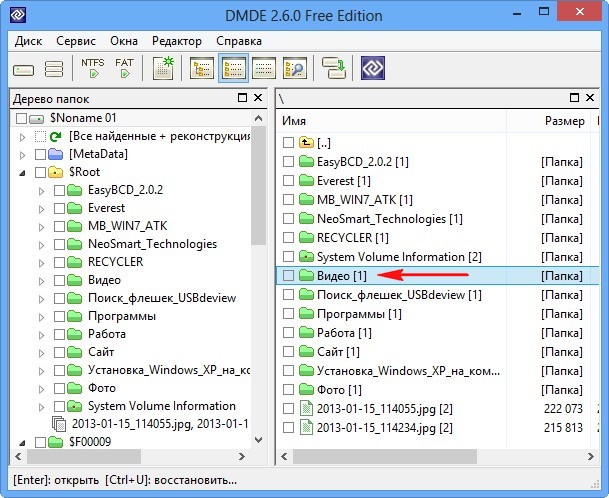Check the box next to Everest [1] in file list

288,181
